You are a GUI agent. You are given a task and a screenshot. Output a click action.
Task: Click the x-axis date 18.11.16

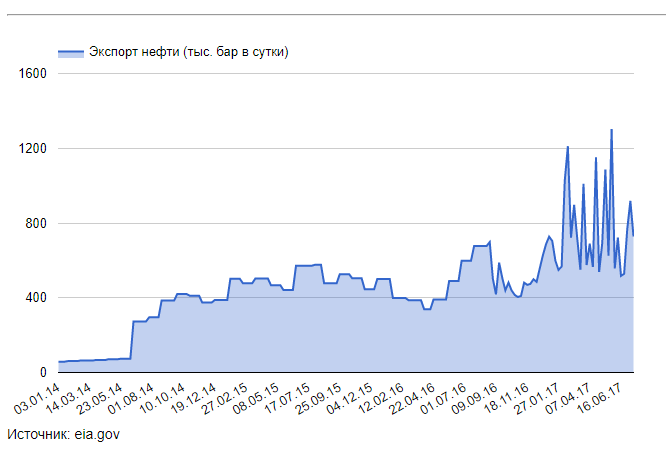(506, 398)
